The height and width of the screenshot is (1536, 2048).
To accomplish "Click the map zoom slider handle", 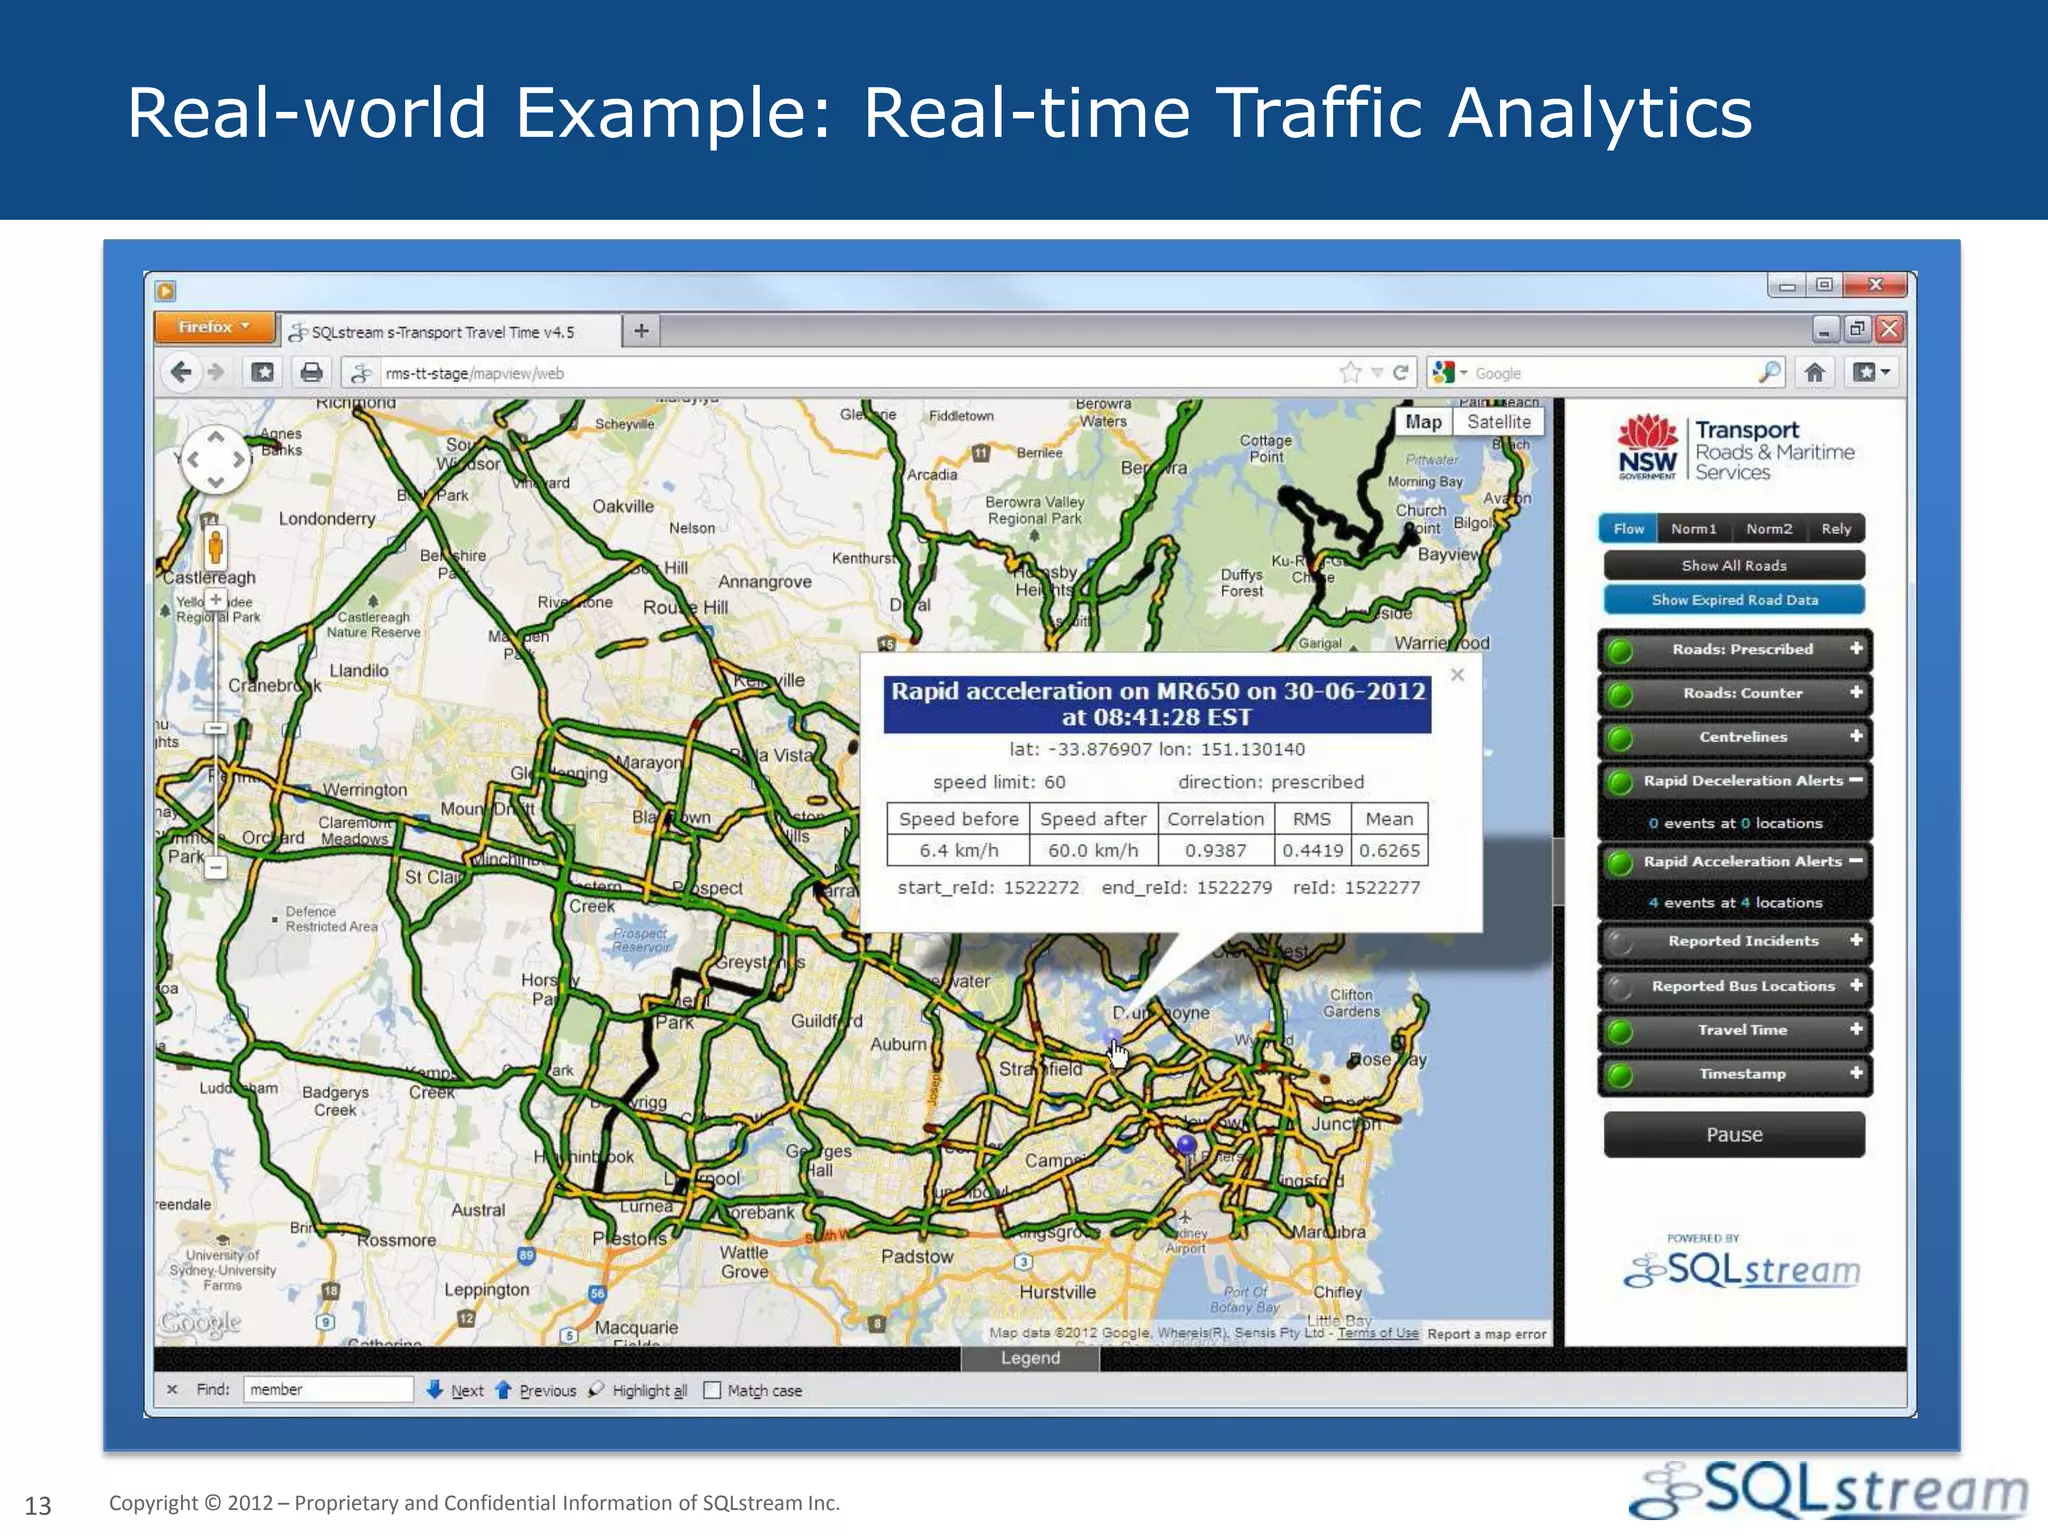I will (x=216, y=728).
